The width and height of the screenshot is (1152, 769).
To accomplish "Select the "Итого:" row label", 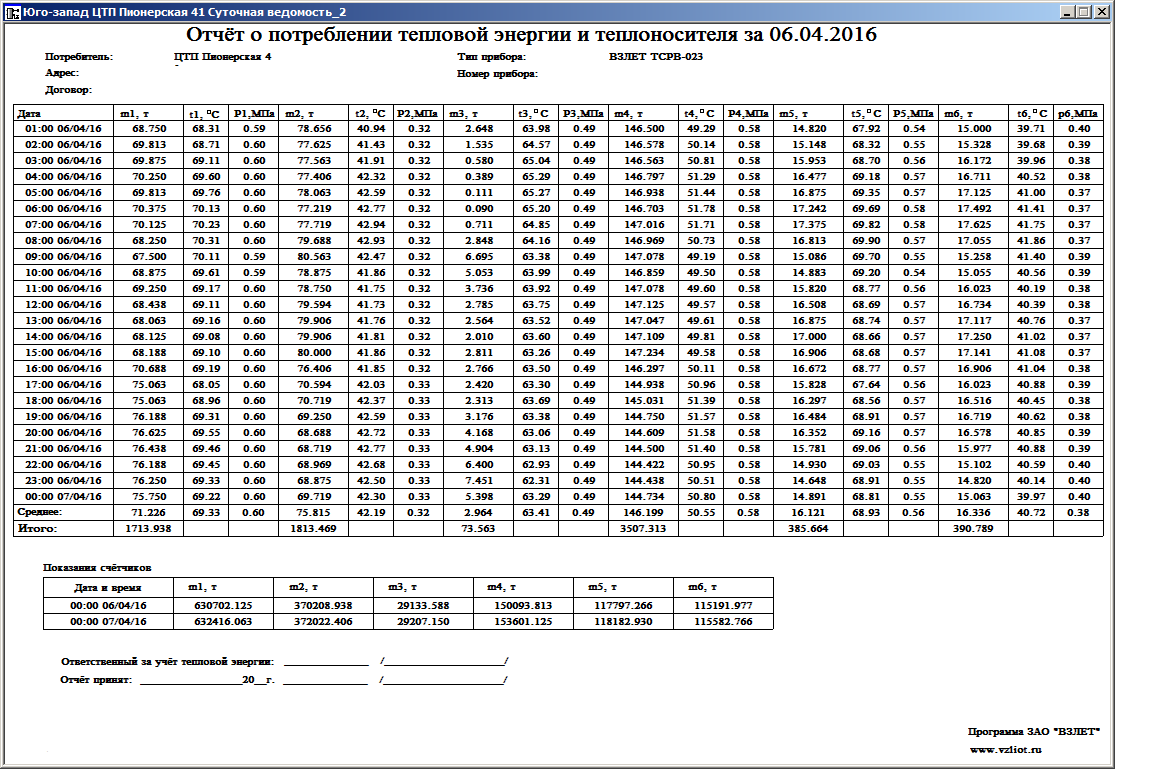I will [x=37, y=528].
